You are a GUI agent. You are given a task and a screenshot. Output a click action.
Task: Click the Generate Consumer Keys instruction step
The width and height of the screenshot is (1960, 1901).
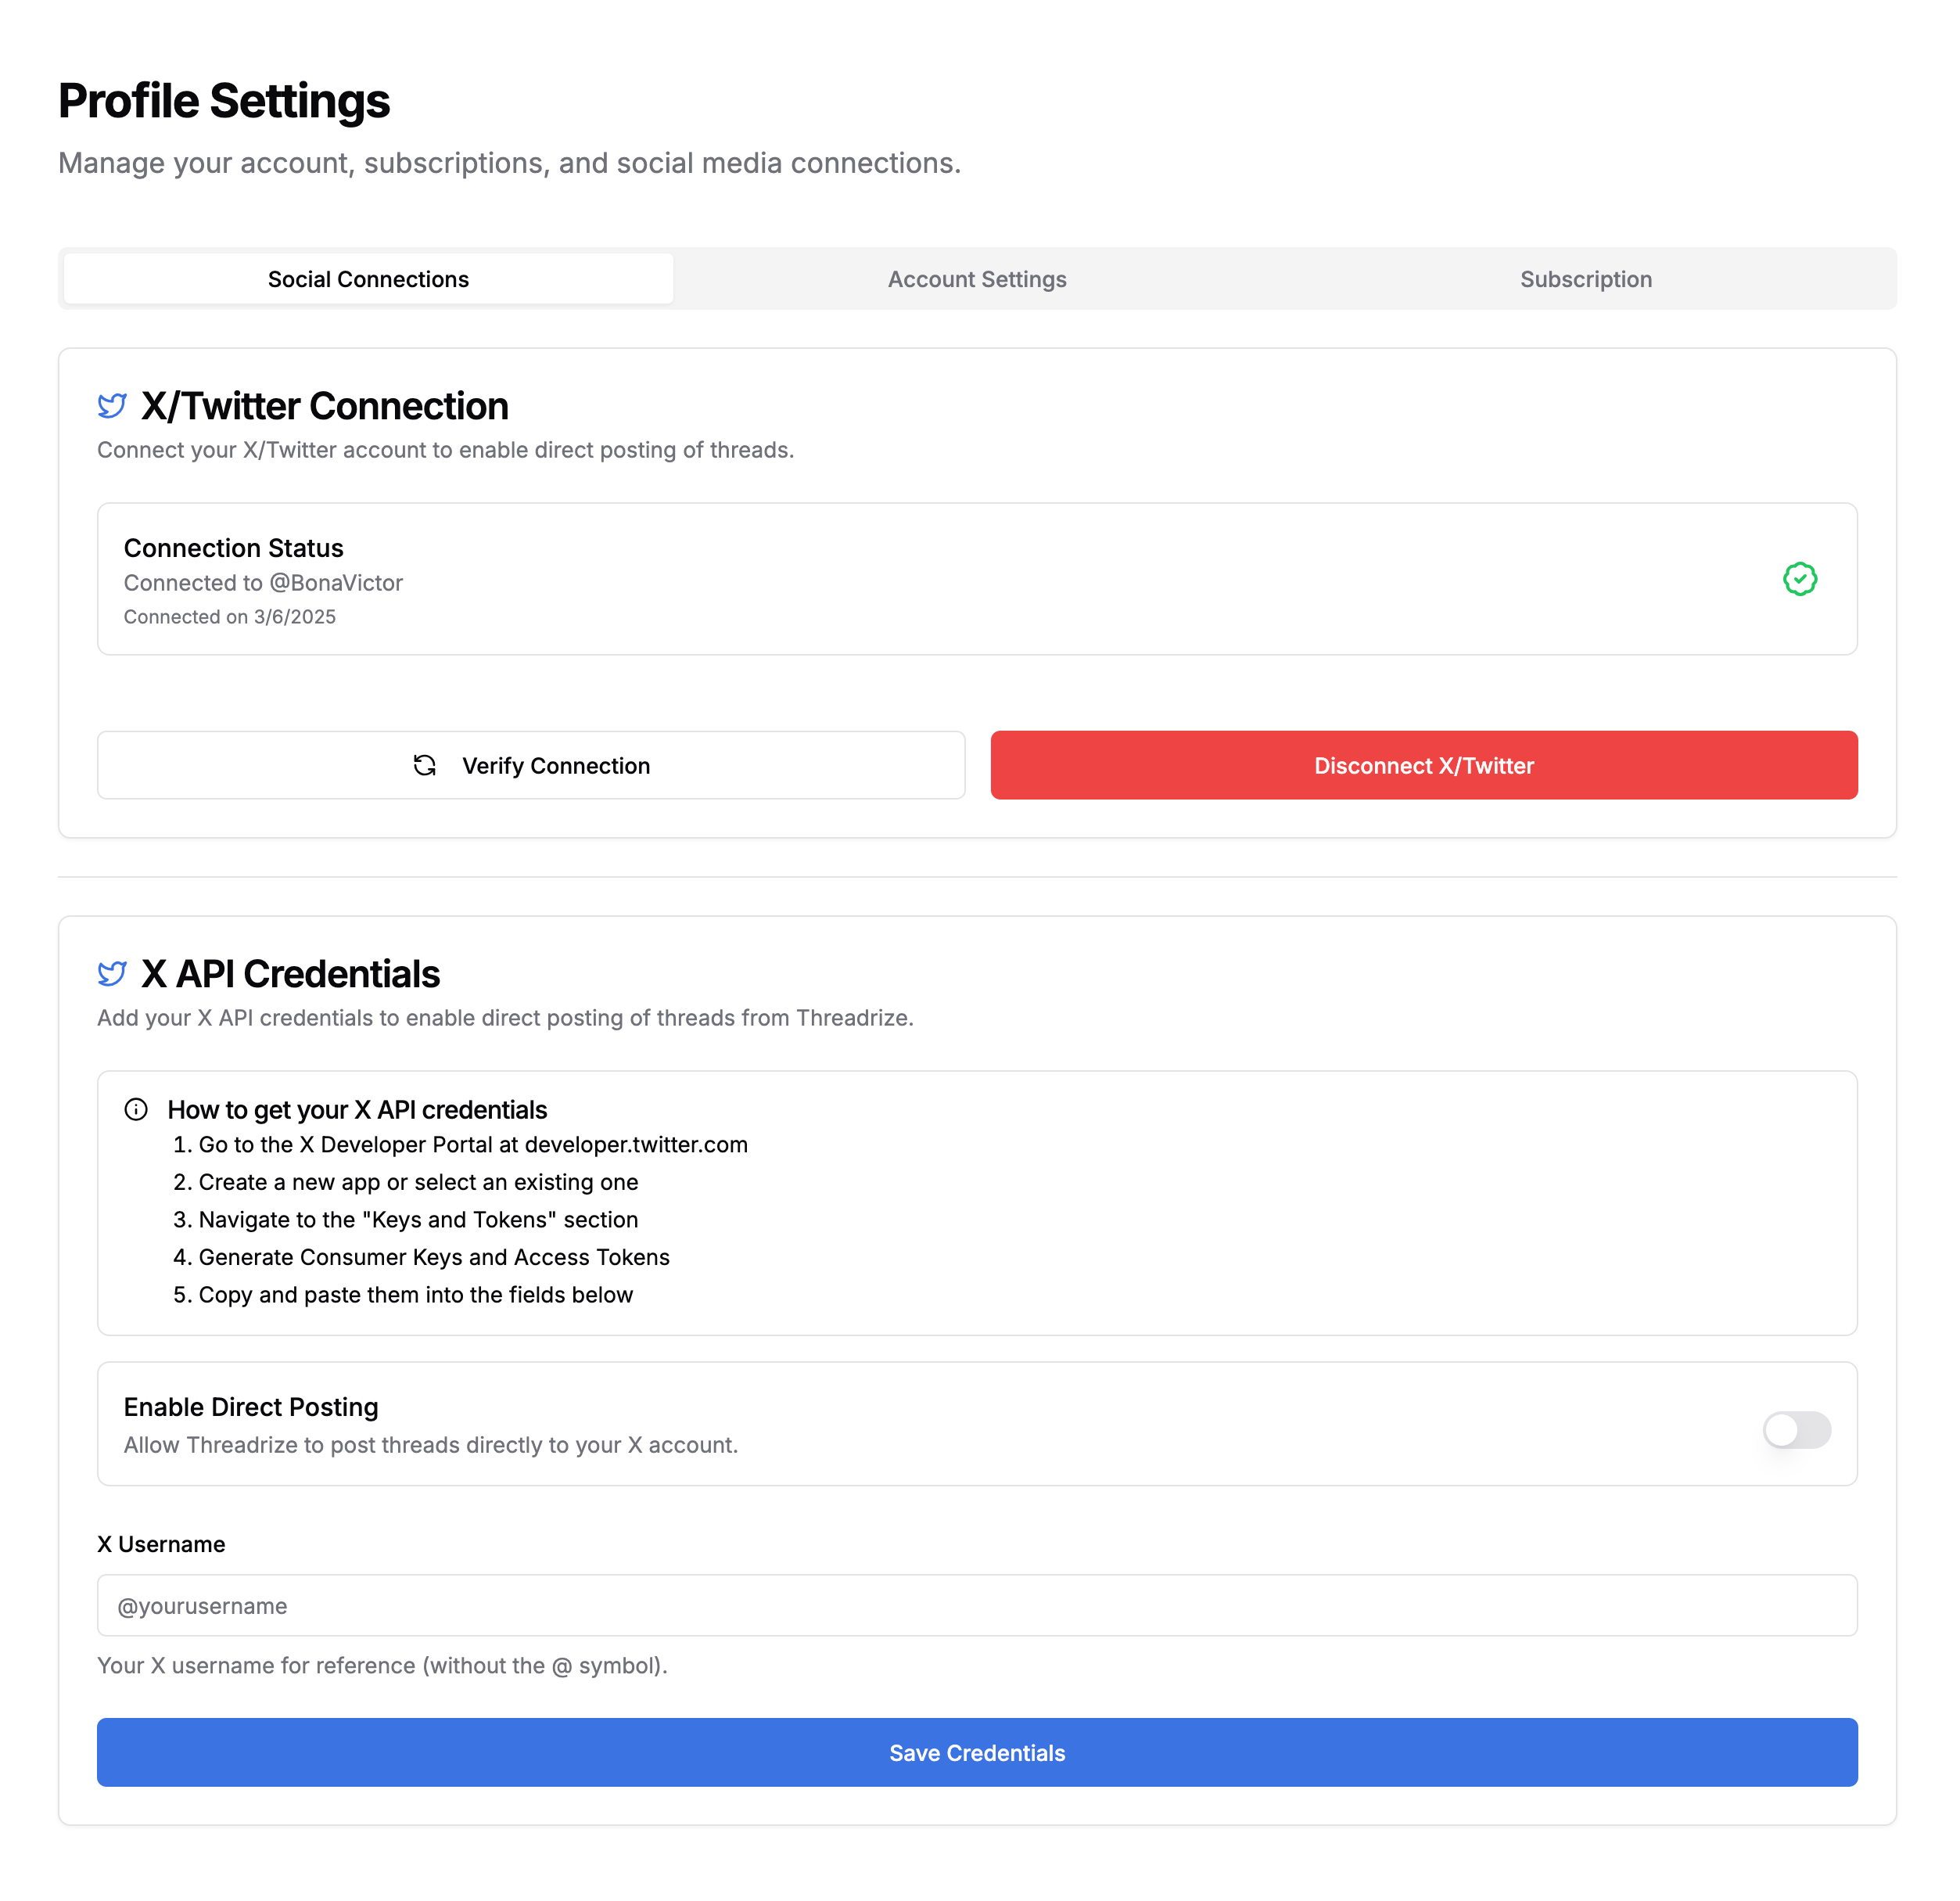(421, 1257)
